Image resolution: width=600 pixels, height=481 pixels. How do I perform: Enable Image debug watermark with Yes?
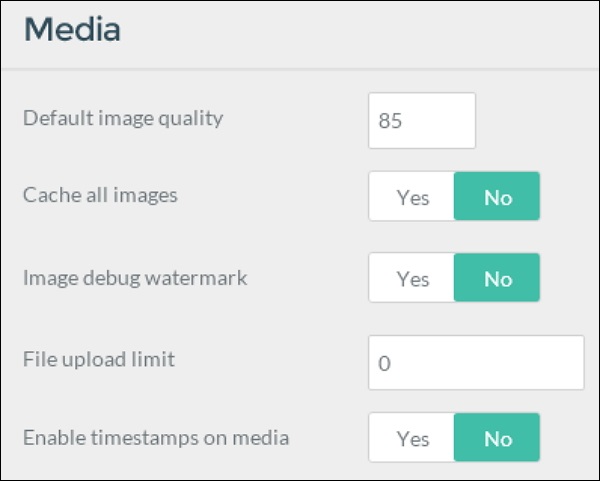[x=412, y=278]
